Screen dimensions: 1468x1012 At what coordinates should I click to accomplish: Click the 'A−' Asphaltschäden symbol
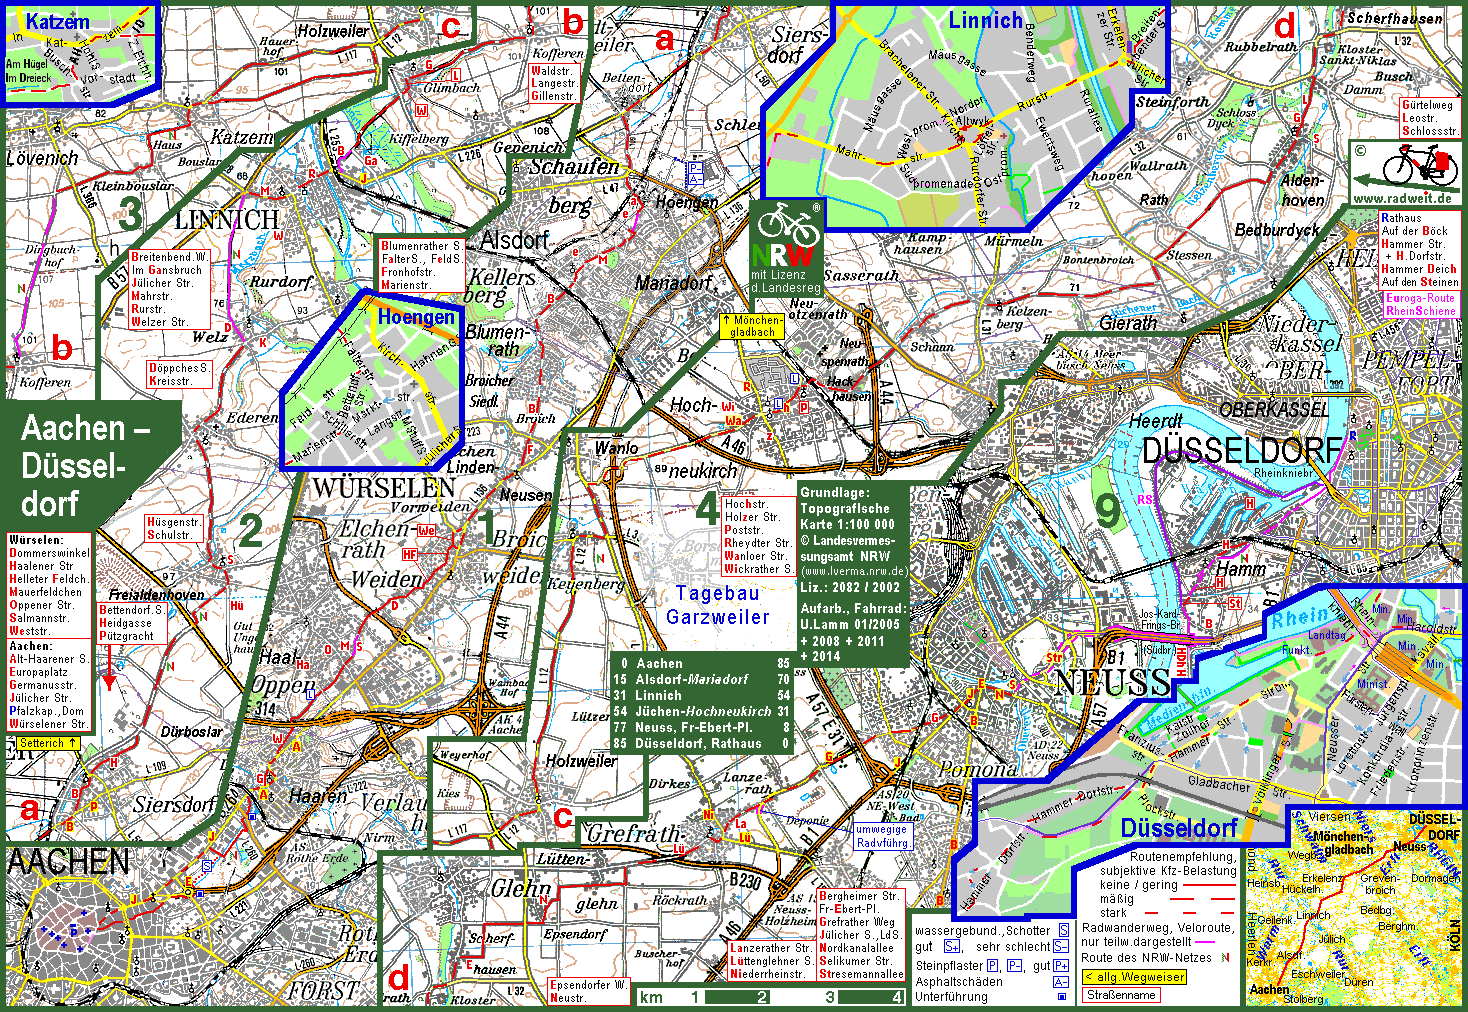coord(1061,981)
